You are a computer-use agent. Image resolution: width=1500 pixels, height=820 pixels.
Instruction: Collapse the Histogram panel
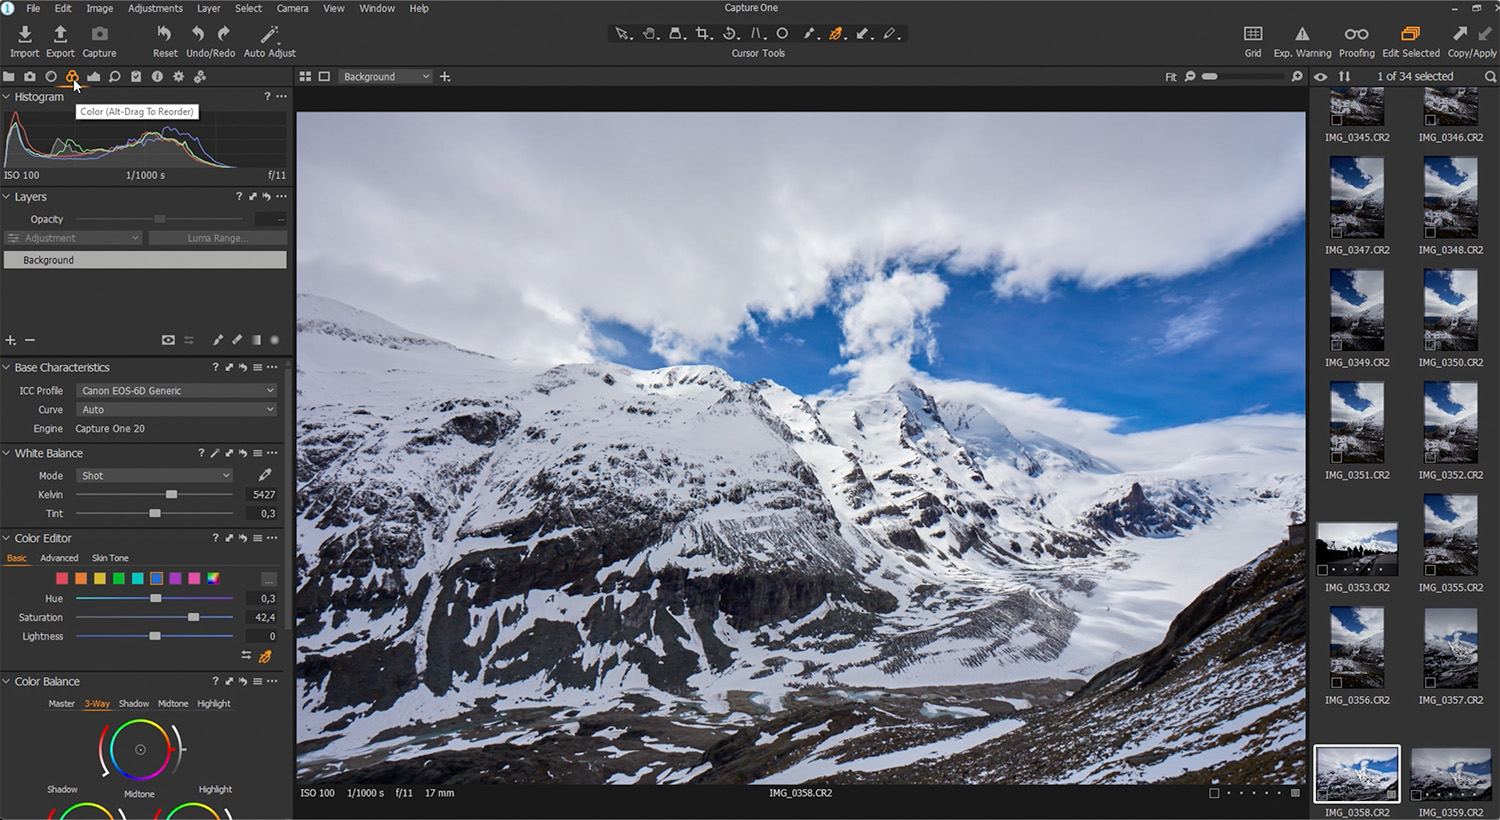point(7,97)
